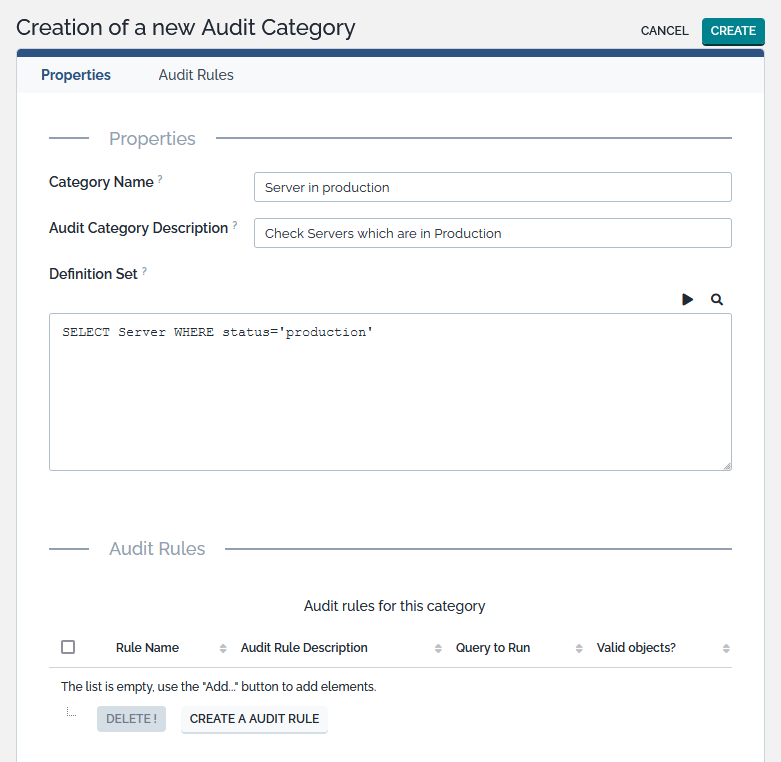Click help icon next to Definition Set
Viewport: 781px width, 762px height.
click(x=144, y=271)
